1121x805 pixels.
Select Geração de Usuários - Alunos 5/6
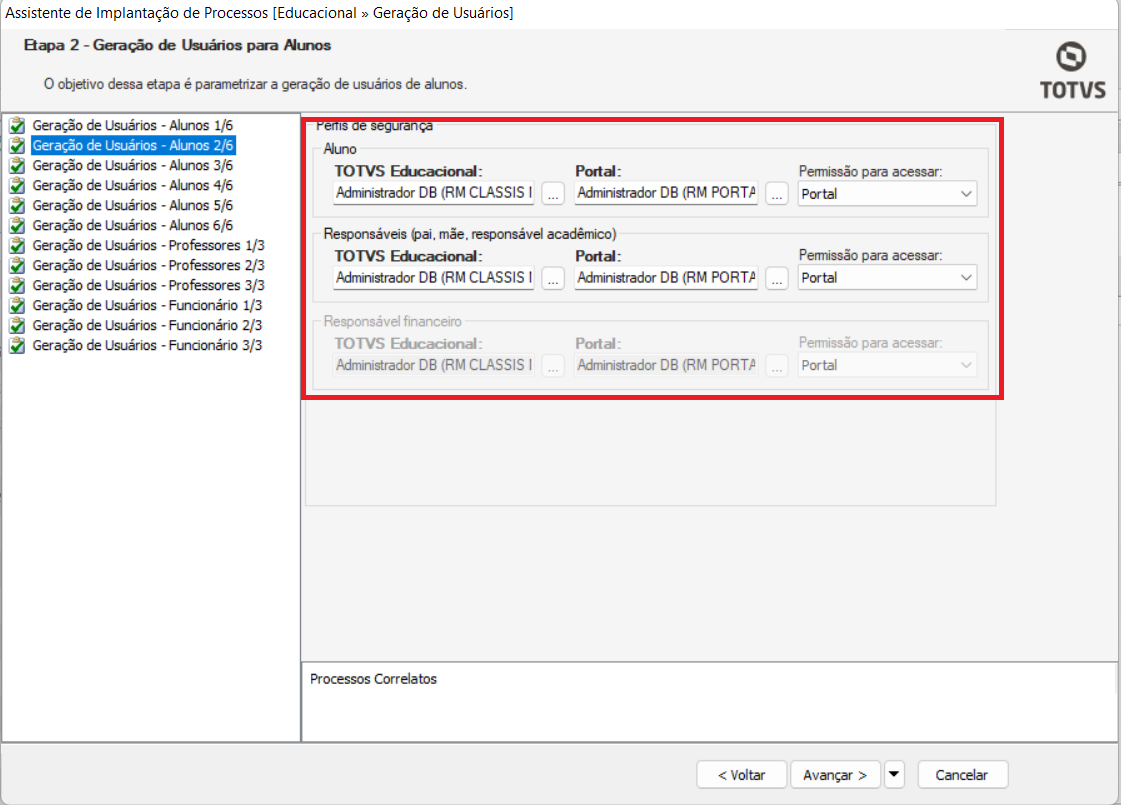pyautogui.click(x=133, y=205)
